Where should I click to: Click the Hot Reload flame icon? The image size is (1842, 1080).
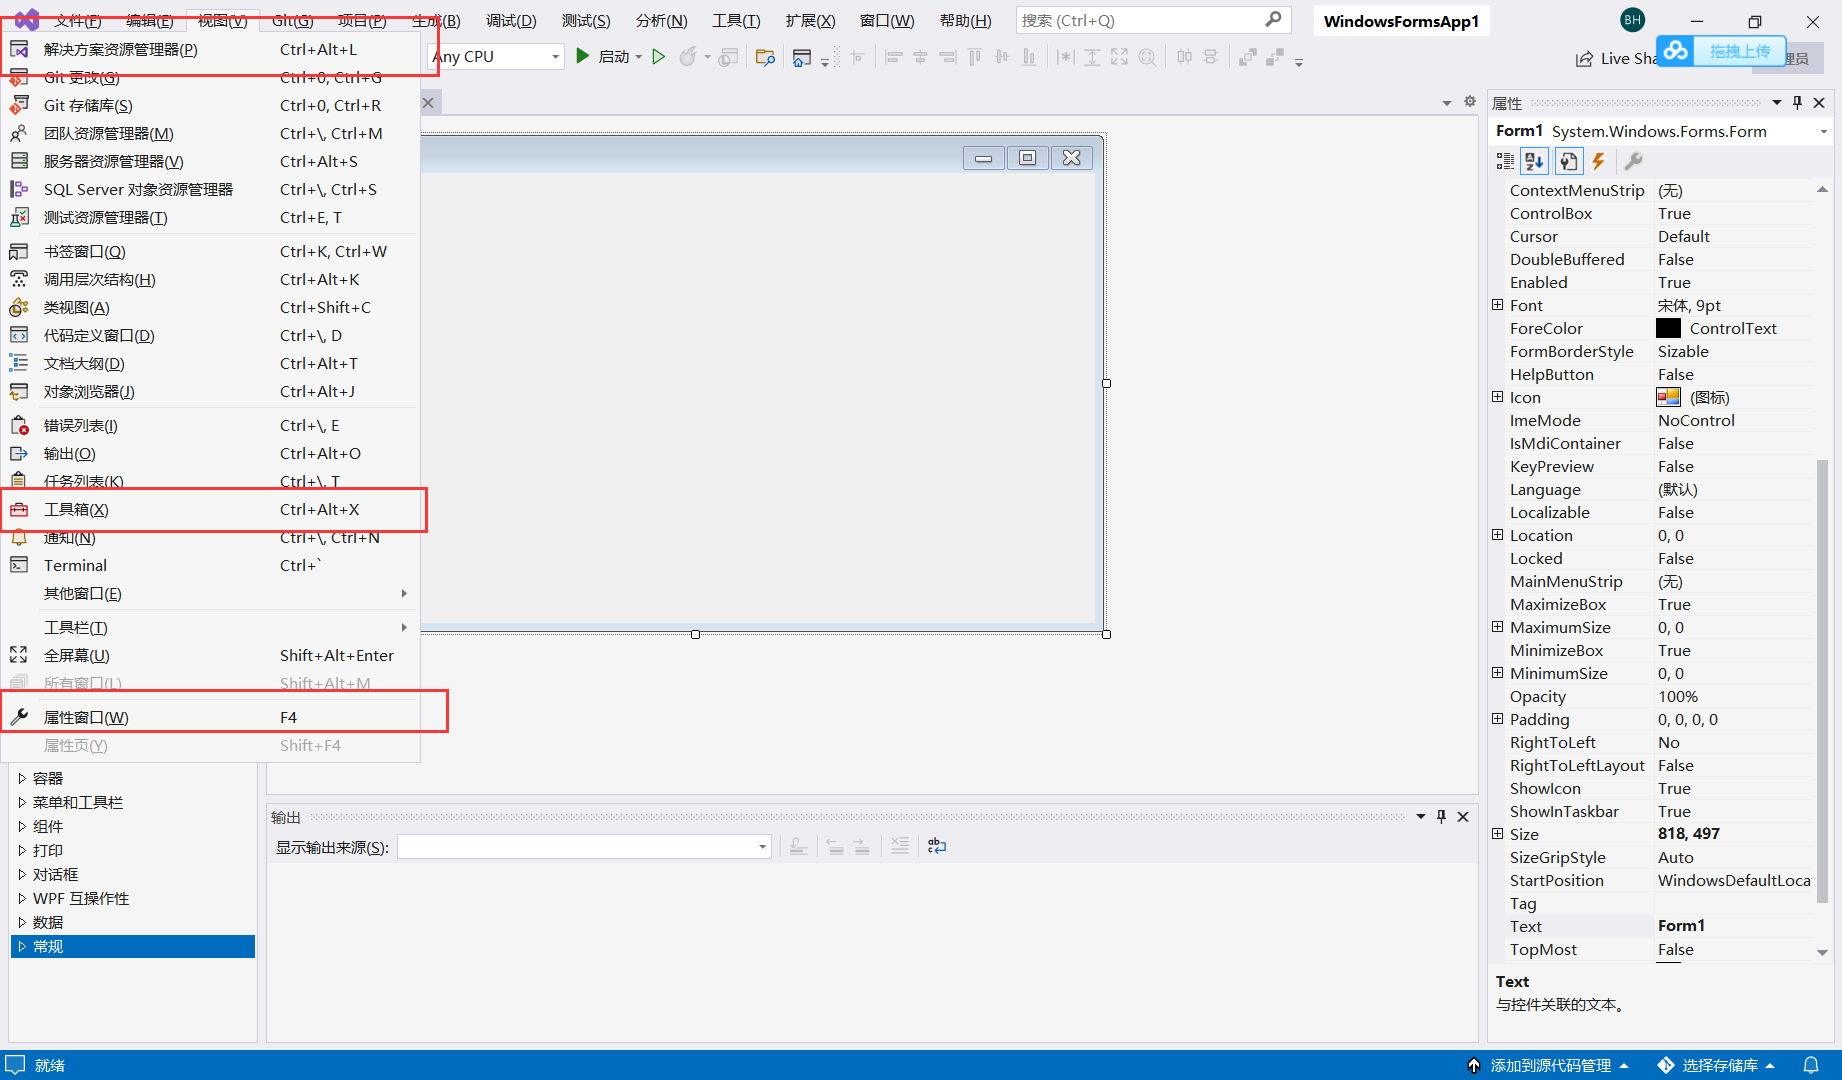pyautogui.click(x=687, y=57)
